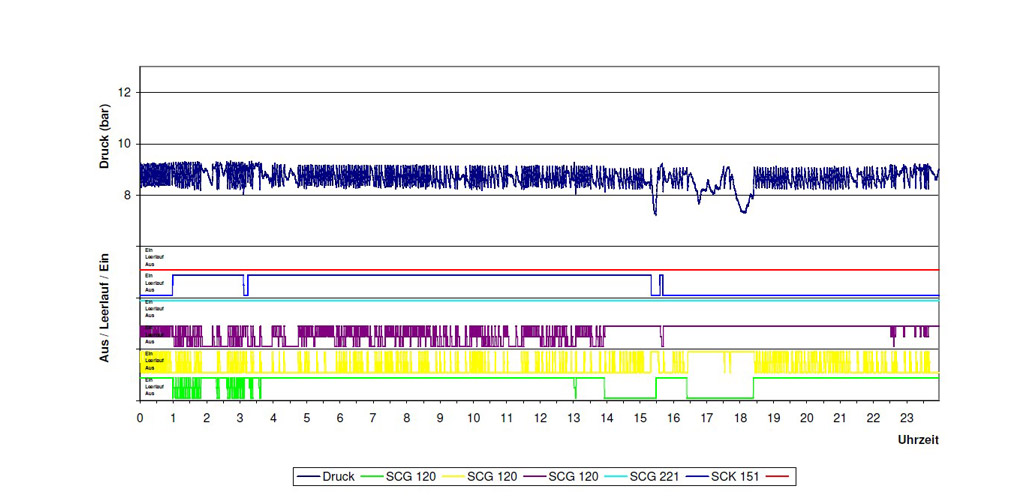Click the red line sample in legend

point(777,476)
